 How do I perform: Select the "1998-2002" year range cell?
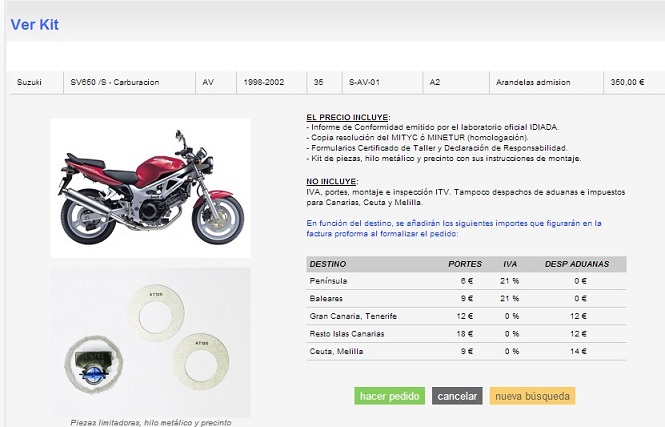click(x=263, y=82)
